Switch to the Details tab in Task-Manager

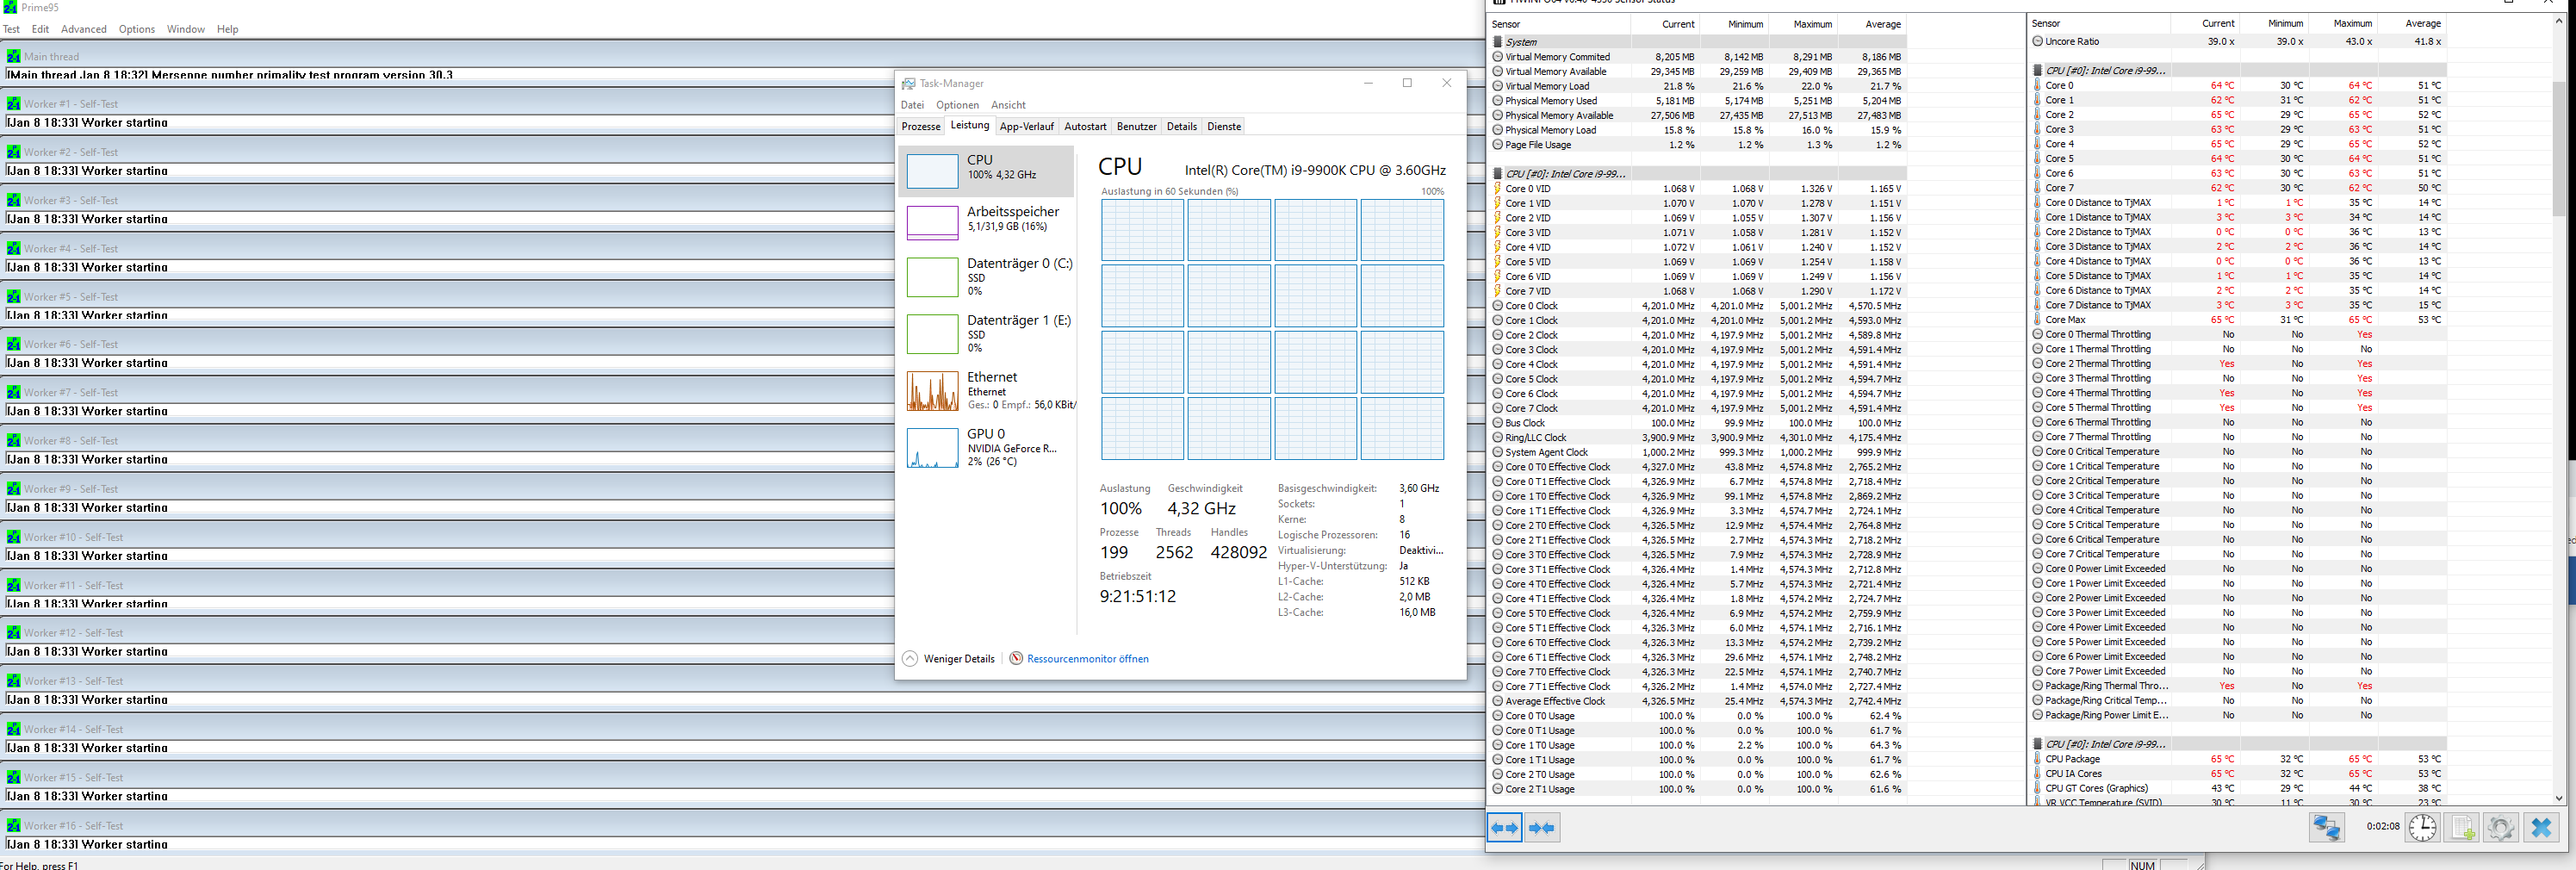coord(1182,126)
